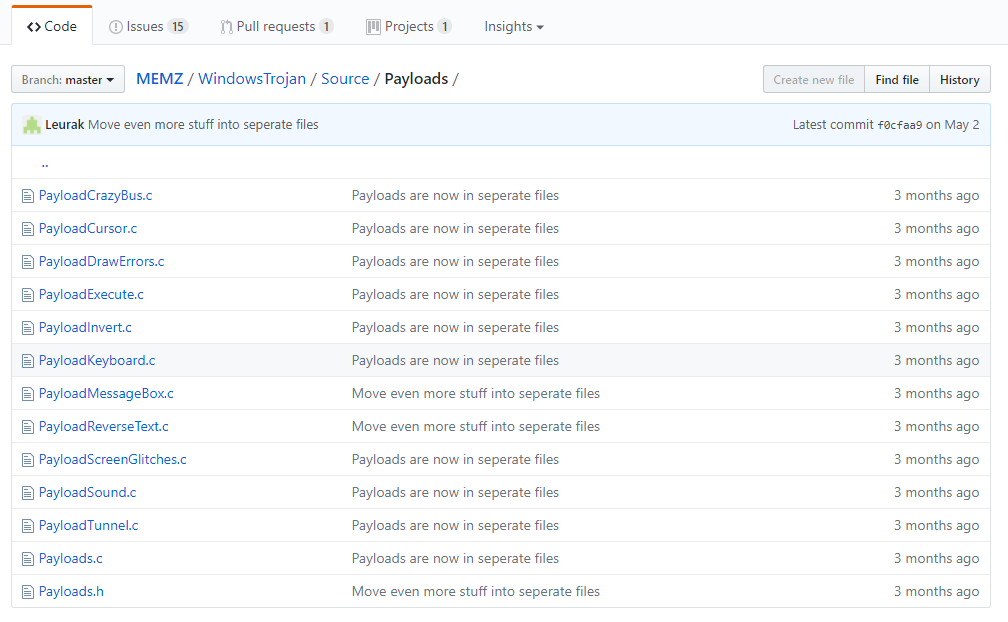Open PayloadKeyboard.c file

[x=96, y=360]
